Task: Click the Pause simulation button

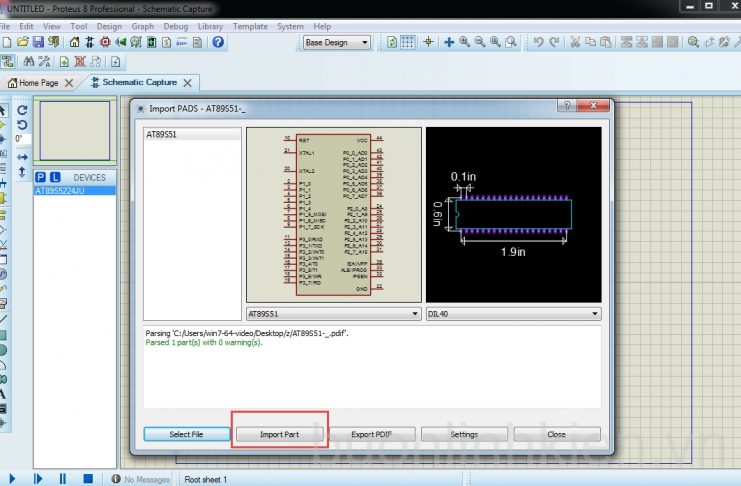Action: [62, 479]
